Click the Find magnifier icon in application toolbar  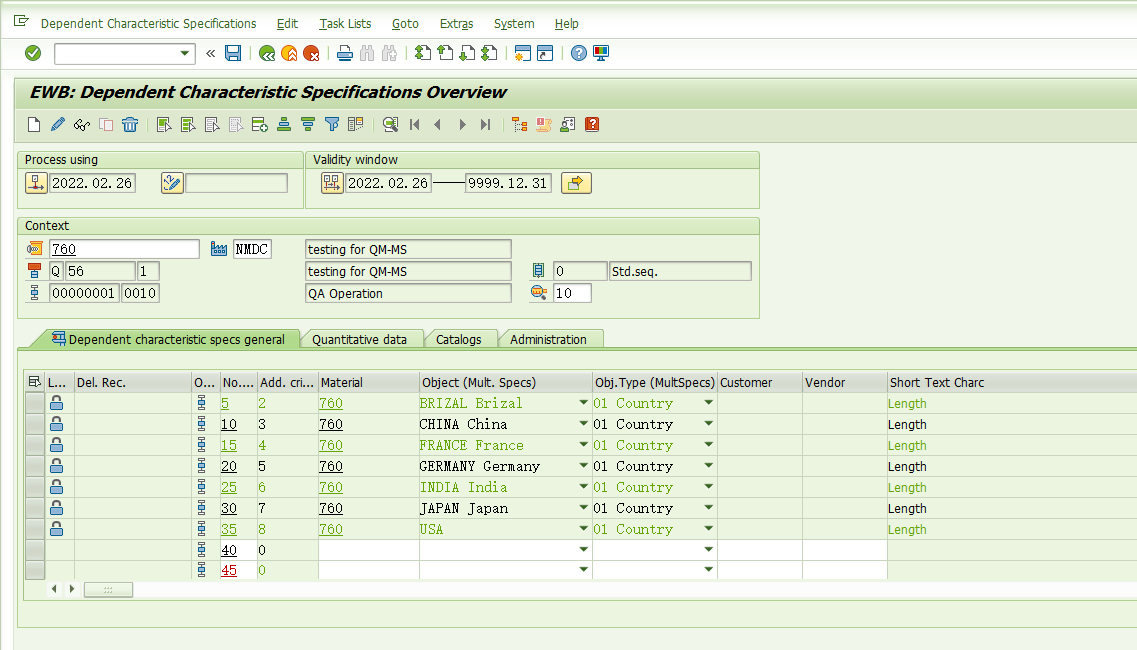click(390, 125)
